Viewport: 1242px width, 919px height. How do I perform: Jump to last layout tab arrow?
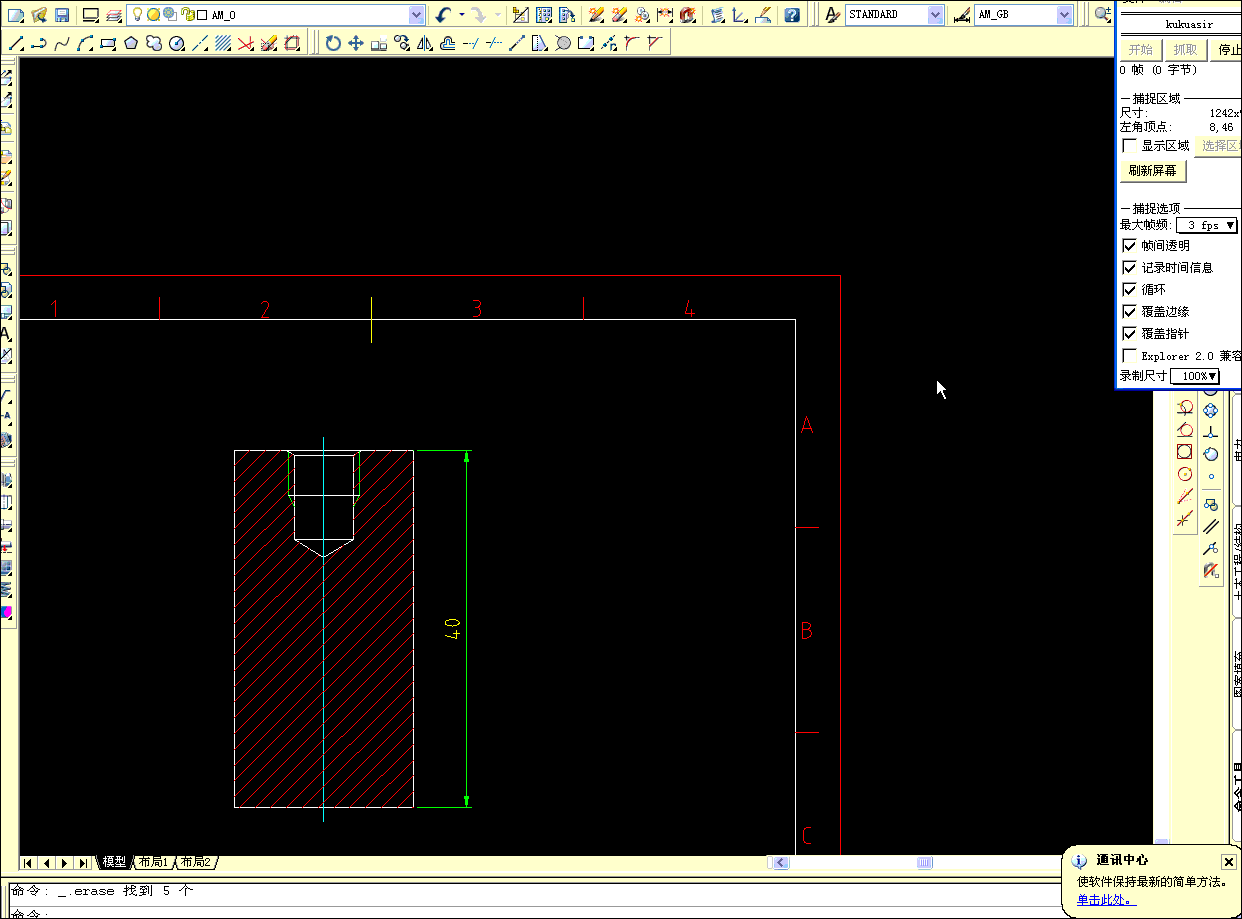coord(83,863)
